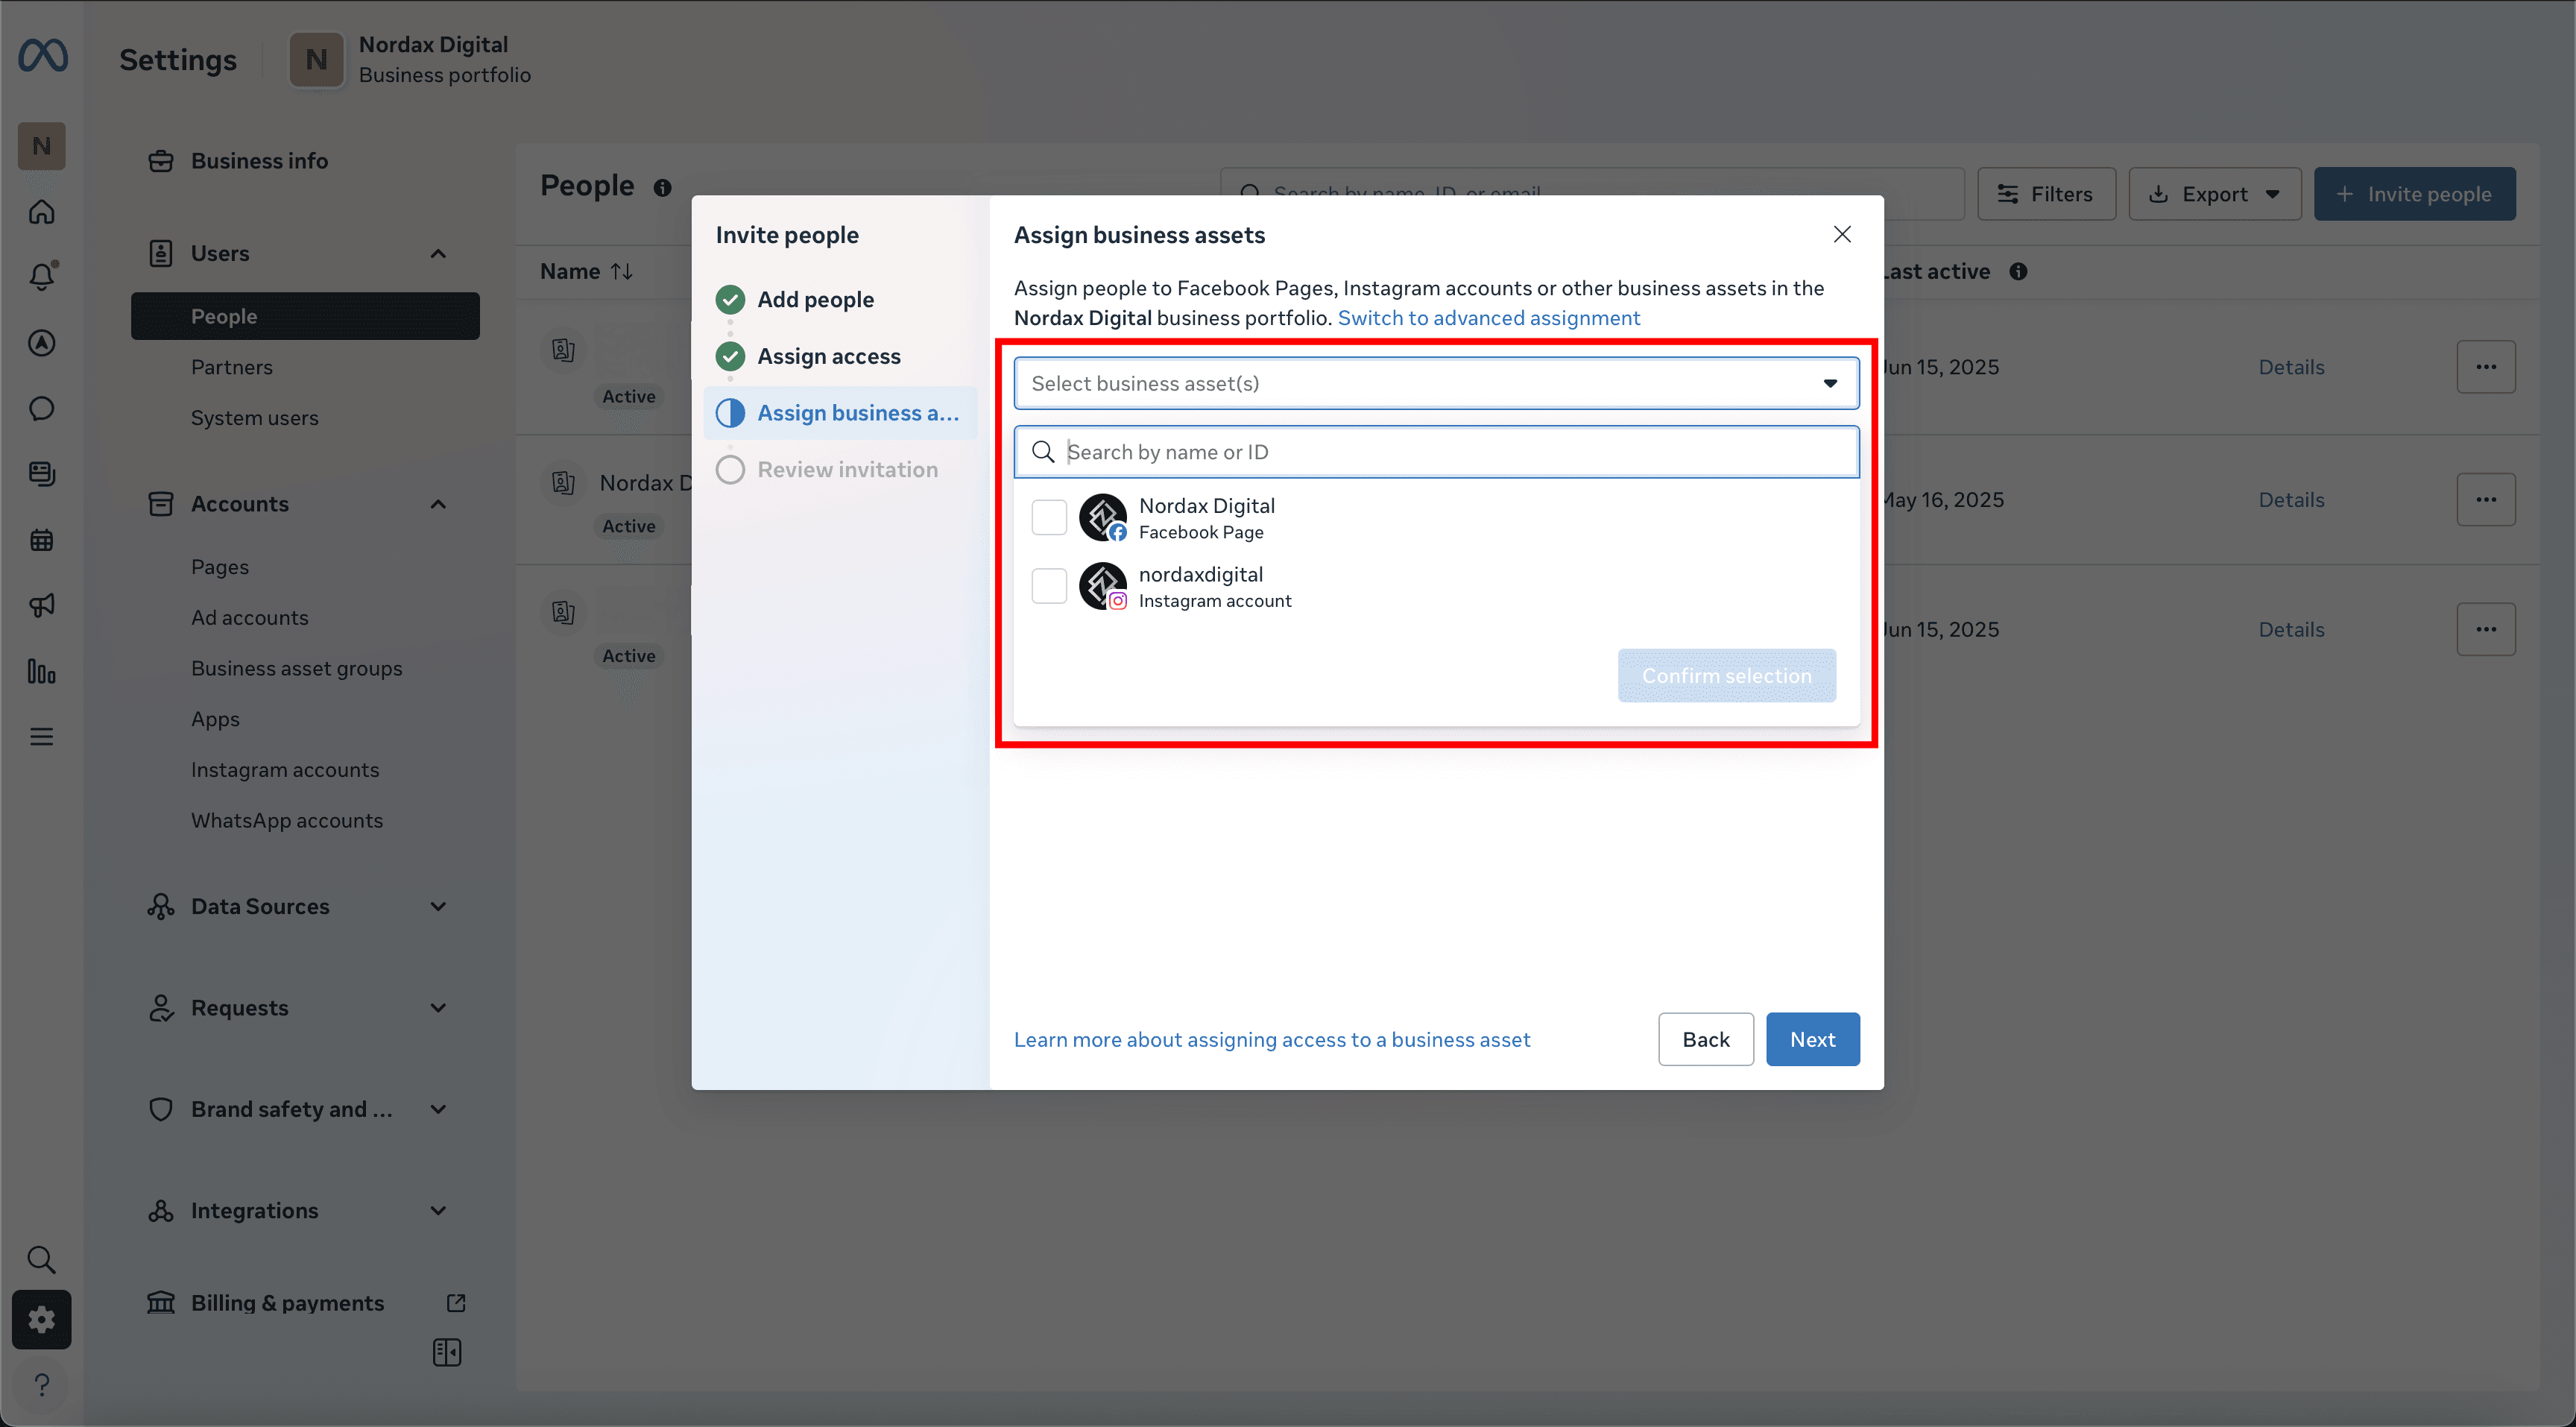Open the All Tools hamburger icon

point(41,736)
